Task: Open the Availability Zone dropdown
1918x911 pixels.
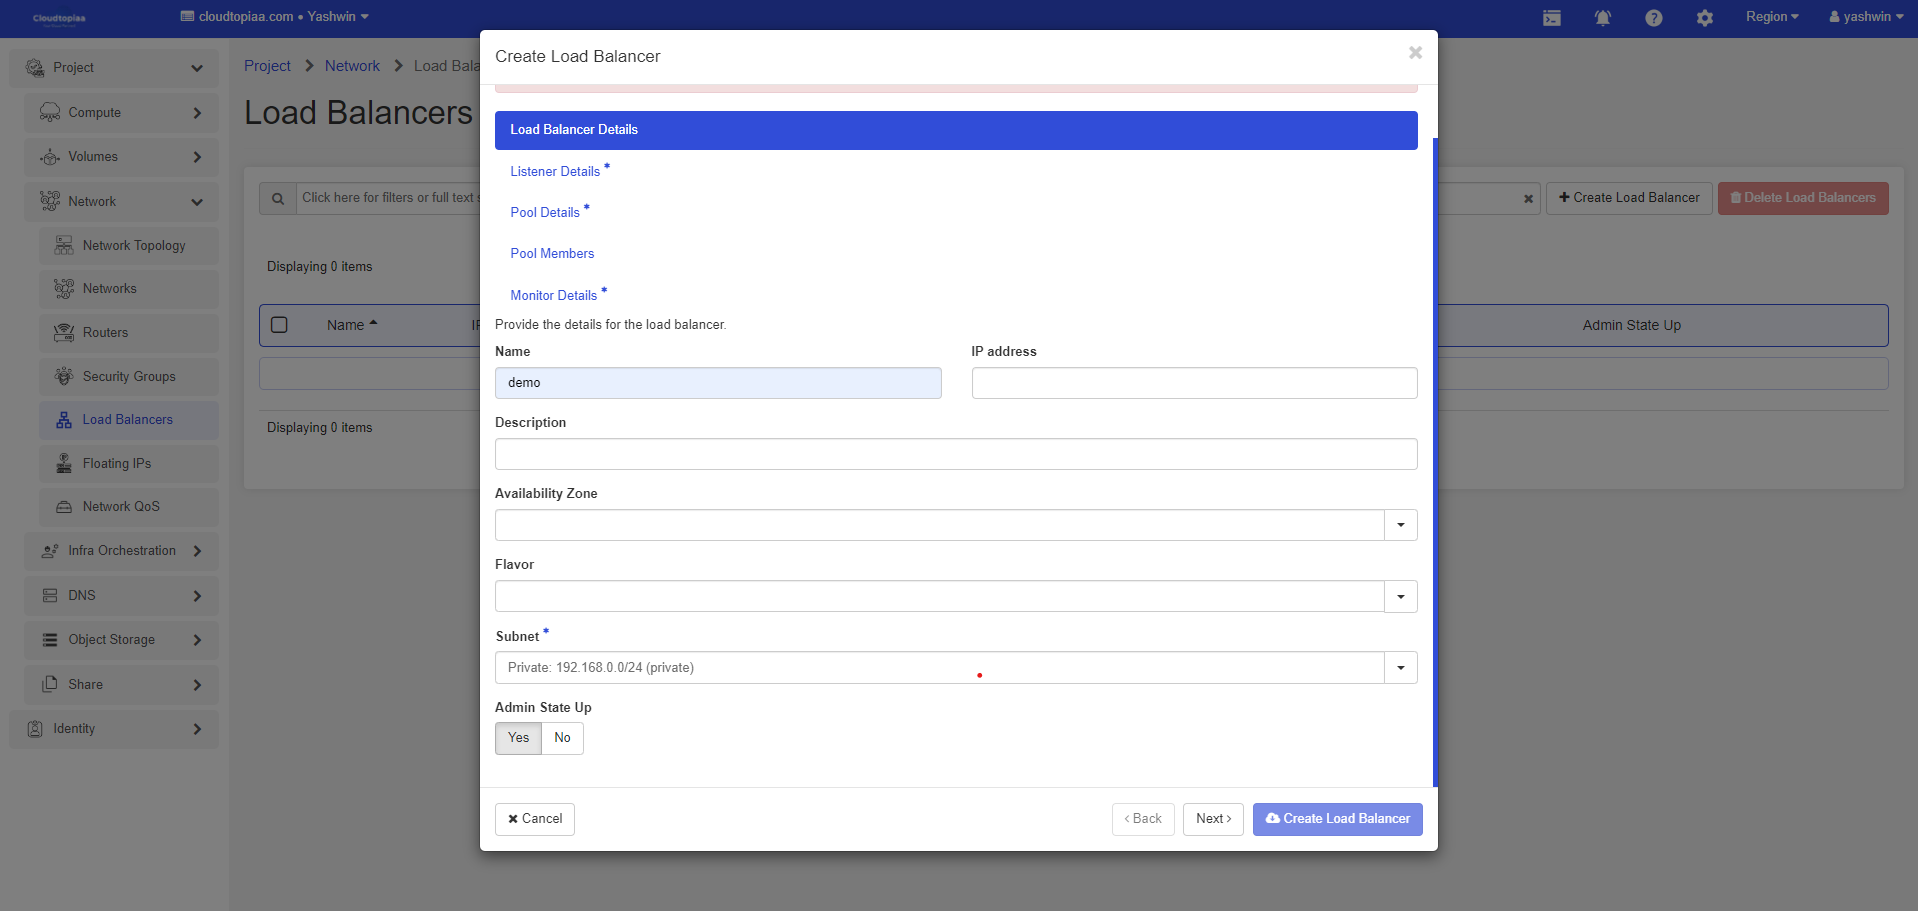Action: tap(1400, 525)
